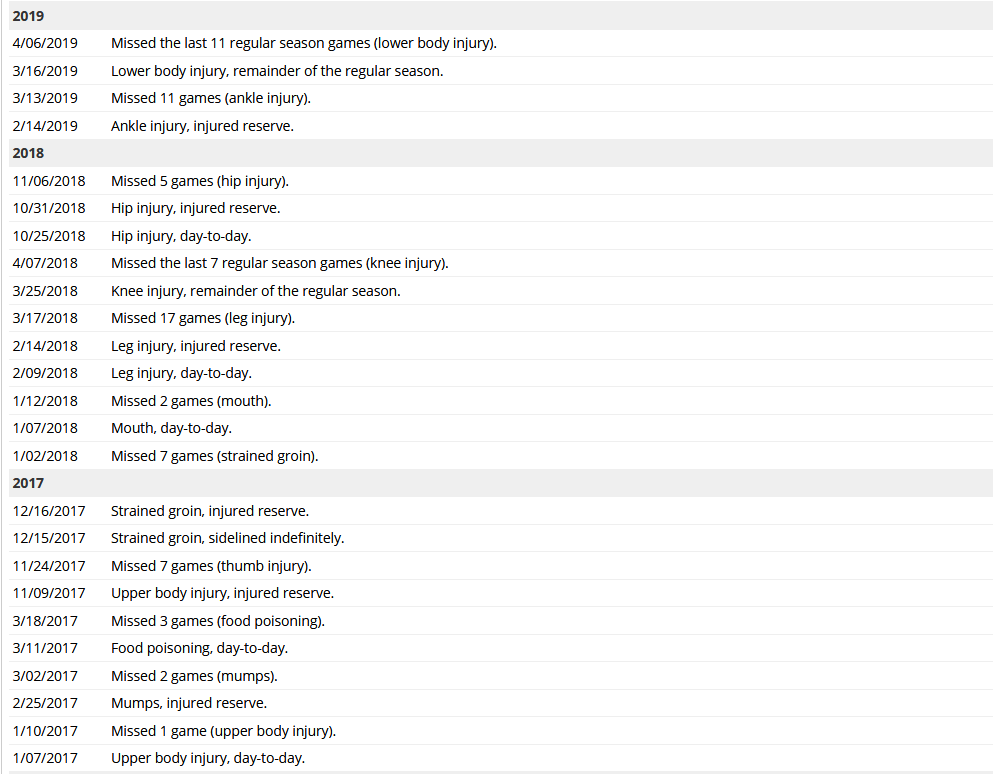This screenshot has height=774, width=997.
Task: Select the 1/02/2018 date
Action: click(x=45, y=456)
